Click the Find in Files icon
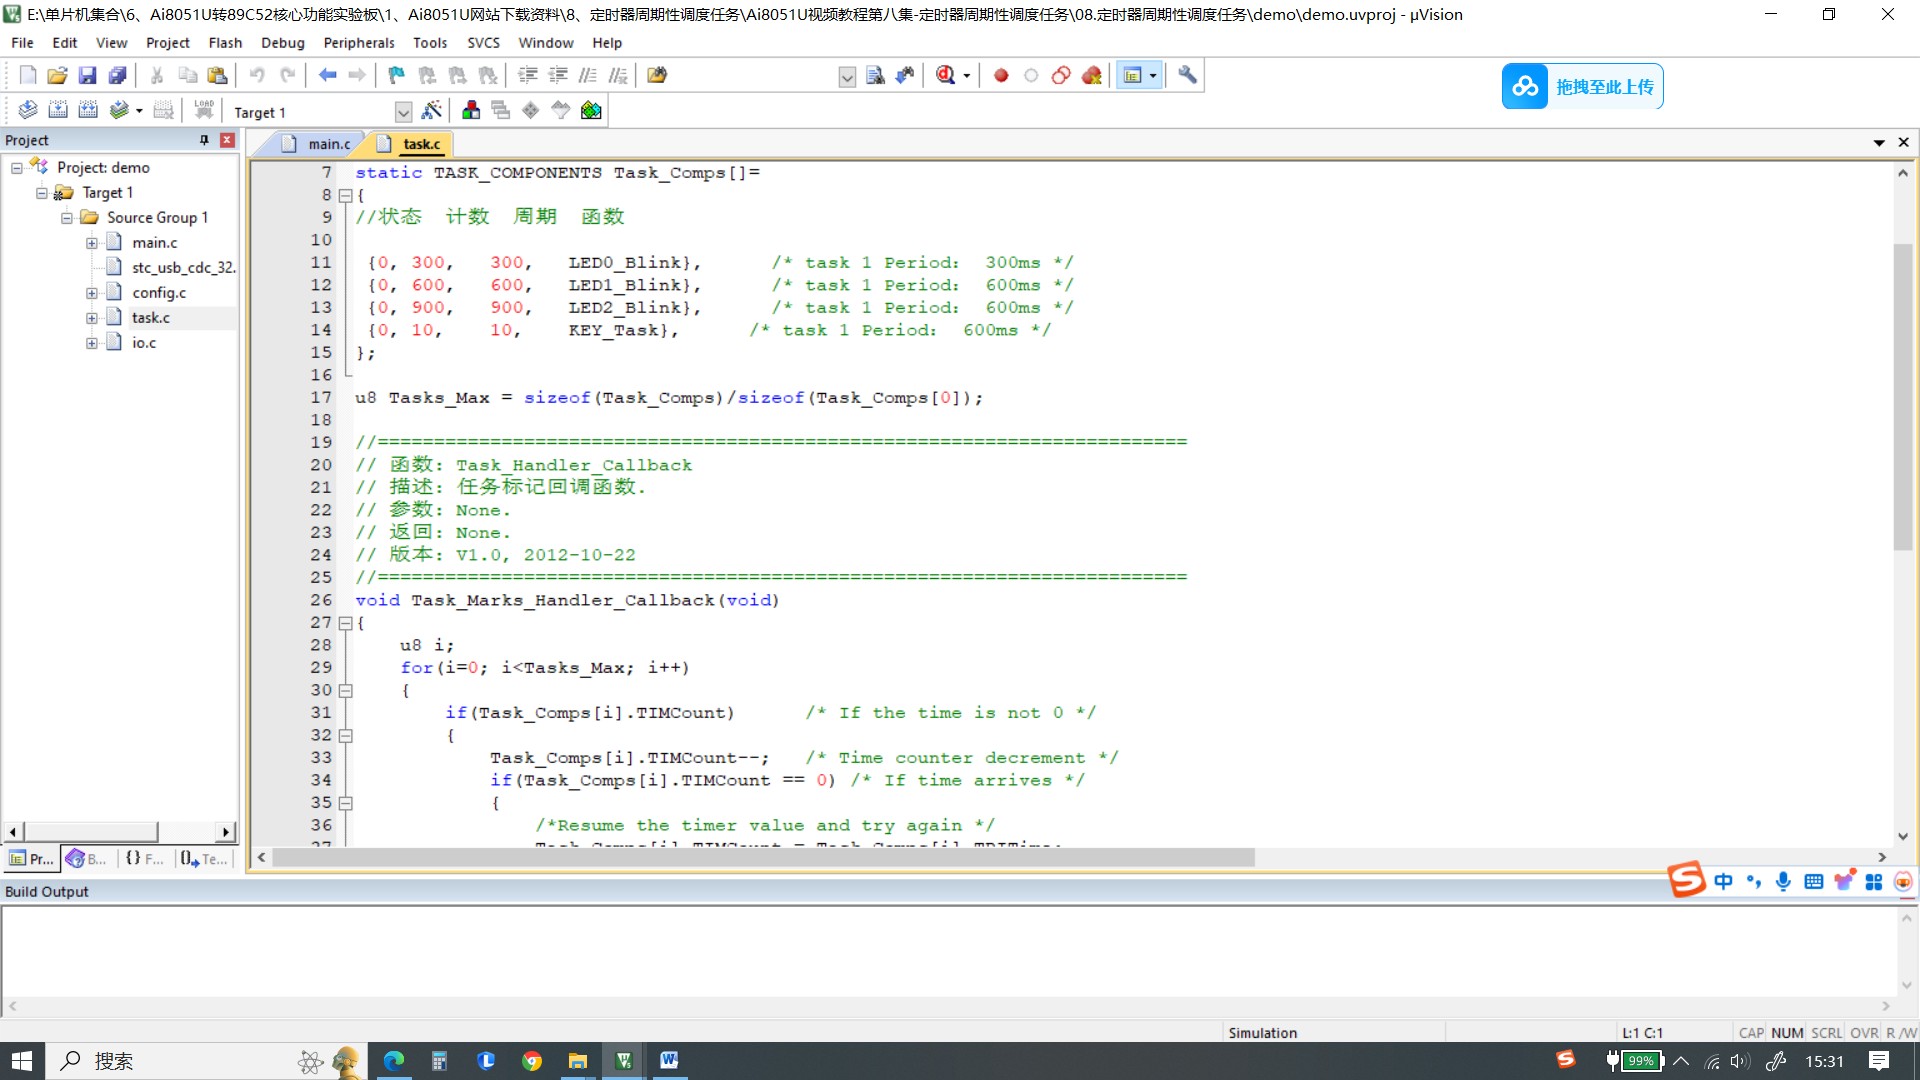This screenshot has width=1920, height=1080. coord(657,75)
